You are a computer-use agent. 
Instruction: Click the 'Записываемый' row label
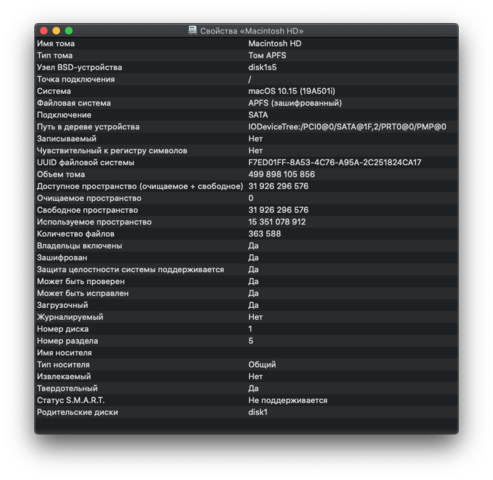tap(66, 139)
